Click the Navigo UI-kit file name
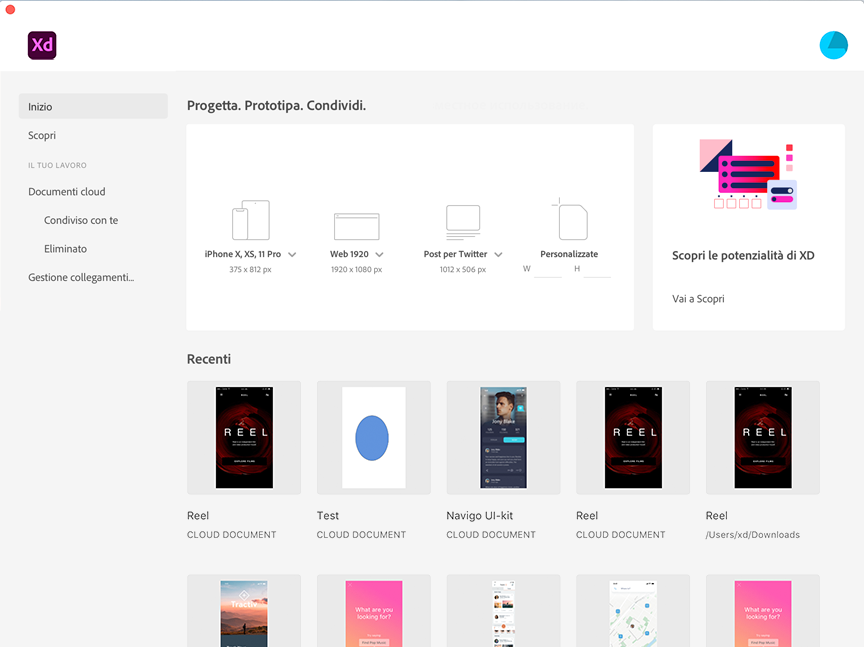Viewport: 864px width, 647px height. [x=479, y=515]
